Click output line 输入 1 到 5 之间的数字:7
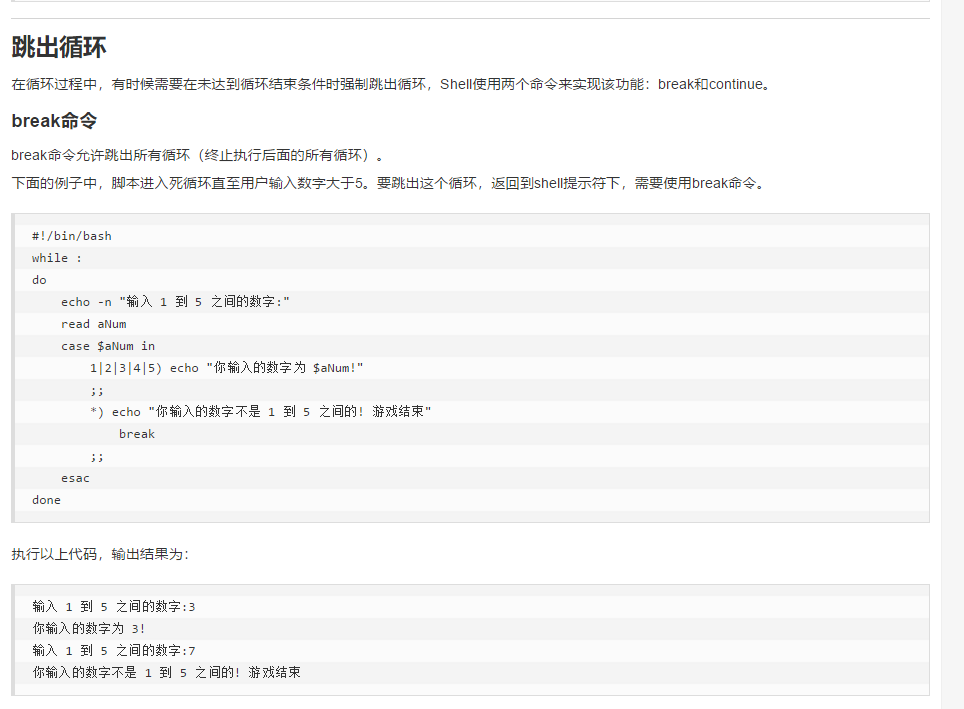 point(114,651)
